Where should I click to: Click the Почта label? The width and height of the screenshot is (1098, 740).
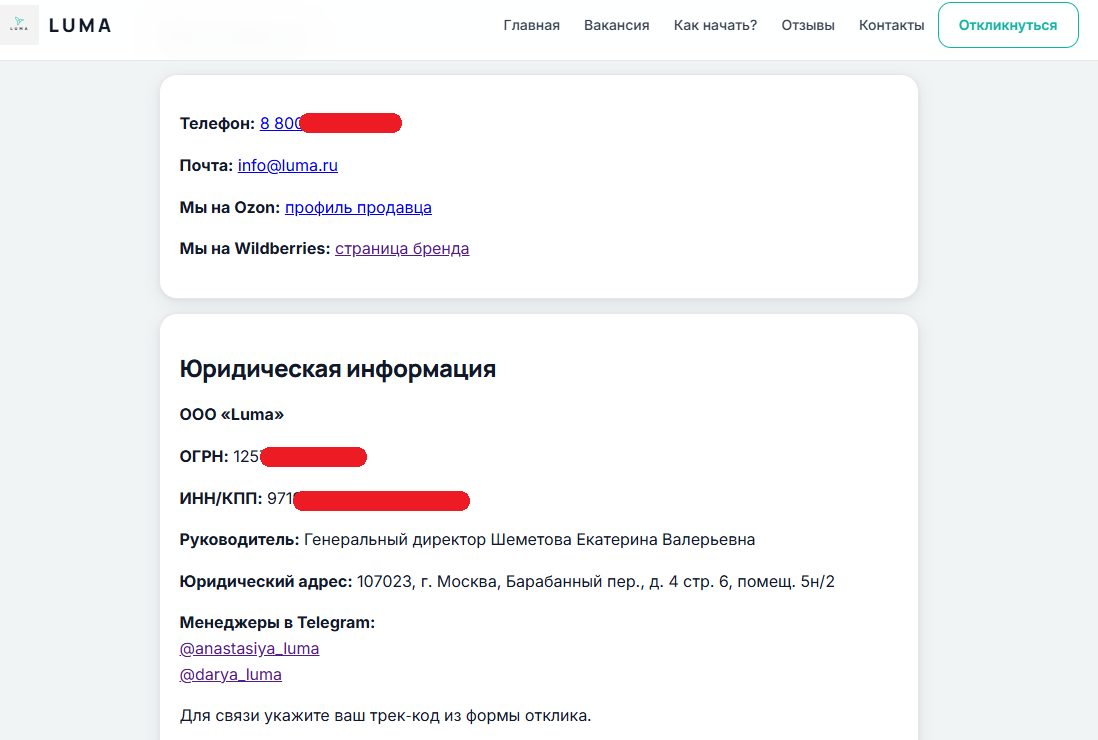[x=206, y=165]
